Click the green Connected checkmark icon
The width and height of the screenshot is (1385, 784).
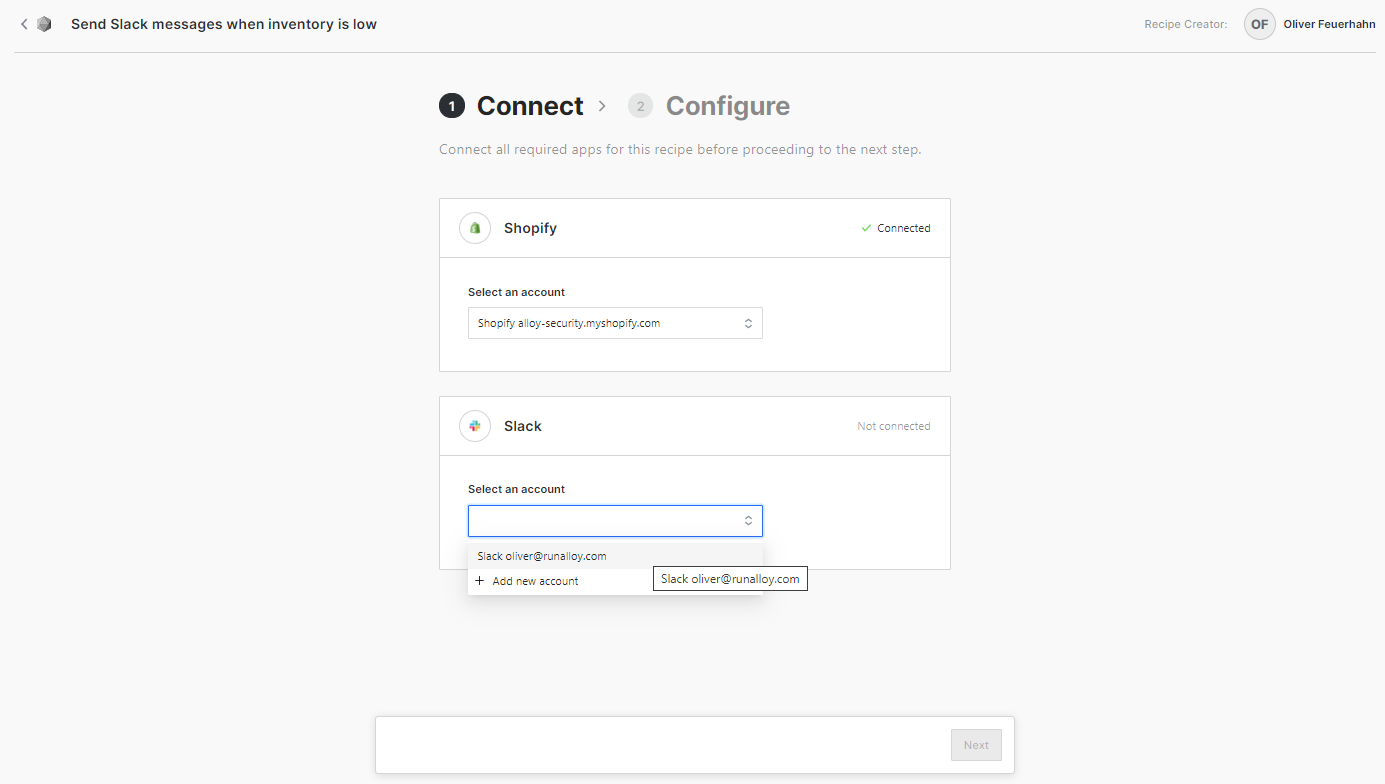867,228
